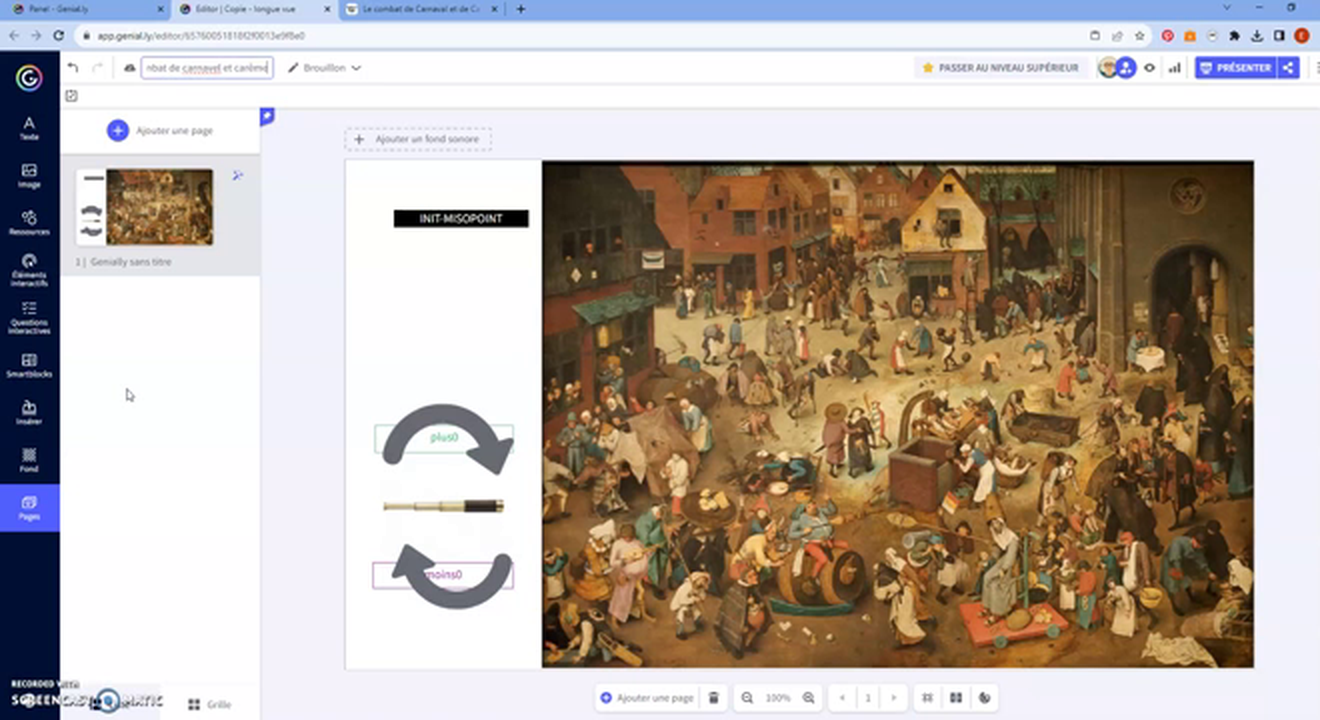
Task: Click the undo arrow
Action: [73, 68]
